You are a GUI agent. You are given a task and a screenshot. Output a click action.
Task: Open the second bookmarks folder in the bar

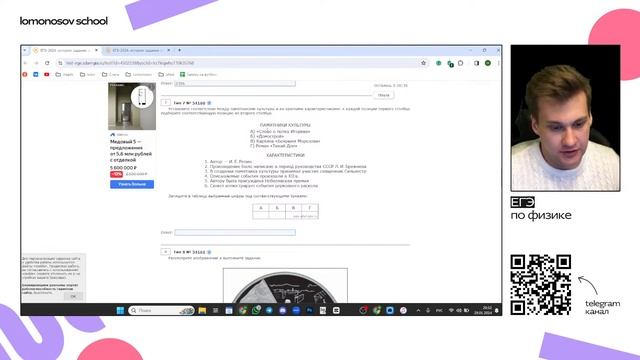(87, 74)
